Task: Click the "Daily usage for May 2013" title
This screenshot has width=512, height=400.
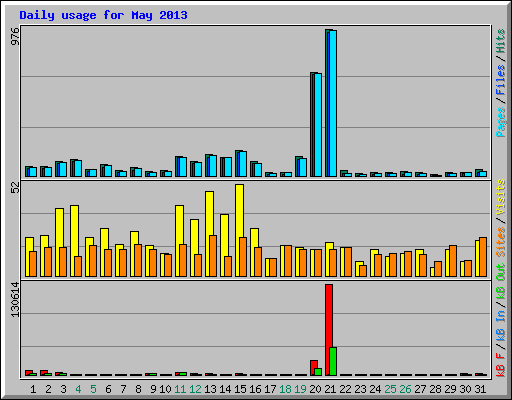Action: 103,15
